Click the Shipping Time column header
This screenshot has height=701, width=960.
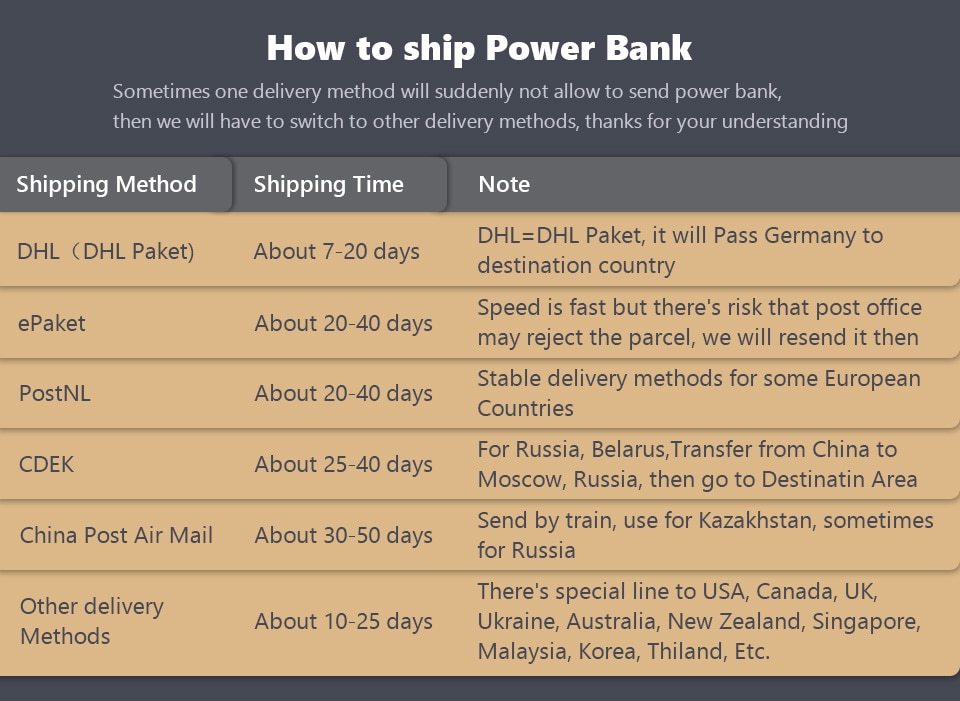(329, 185)
